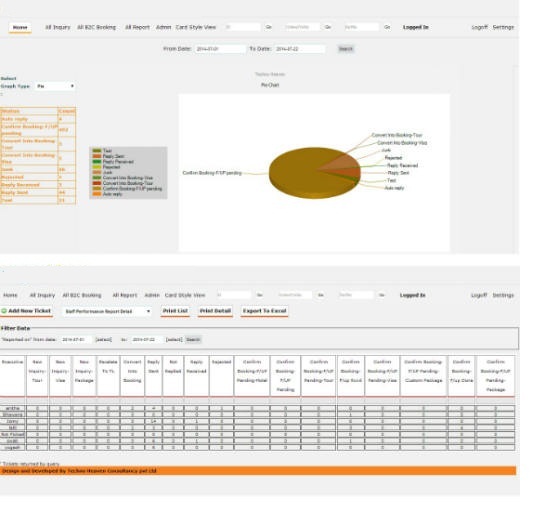The height and width of the screenshot is (508, 536).
Task: Click 'Confirm Booking F/UP pending' label left of pie
Action: click(212, 173)
